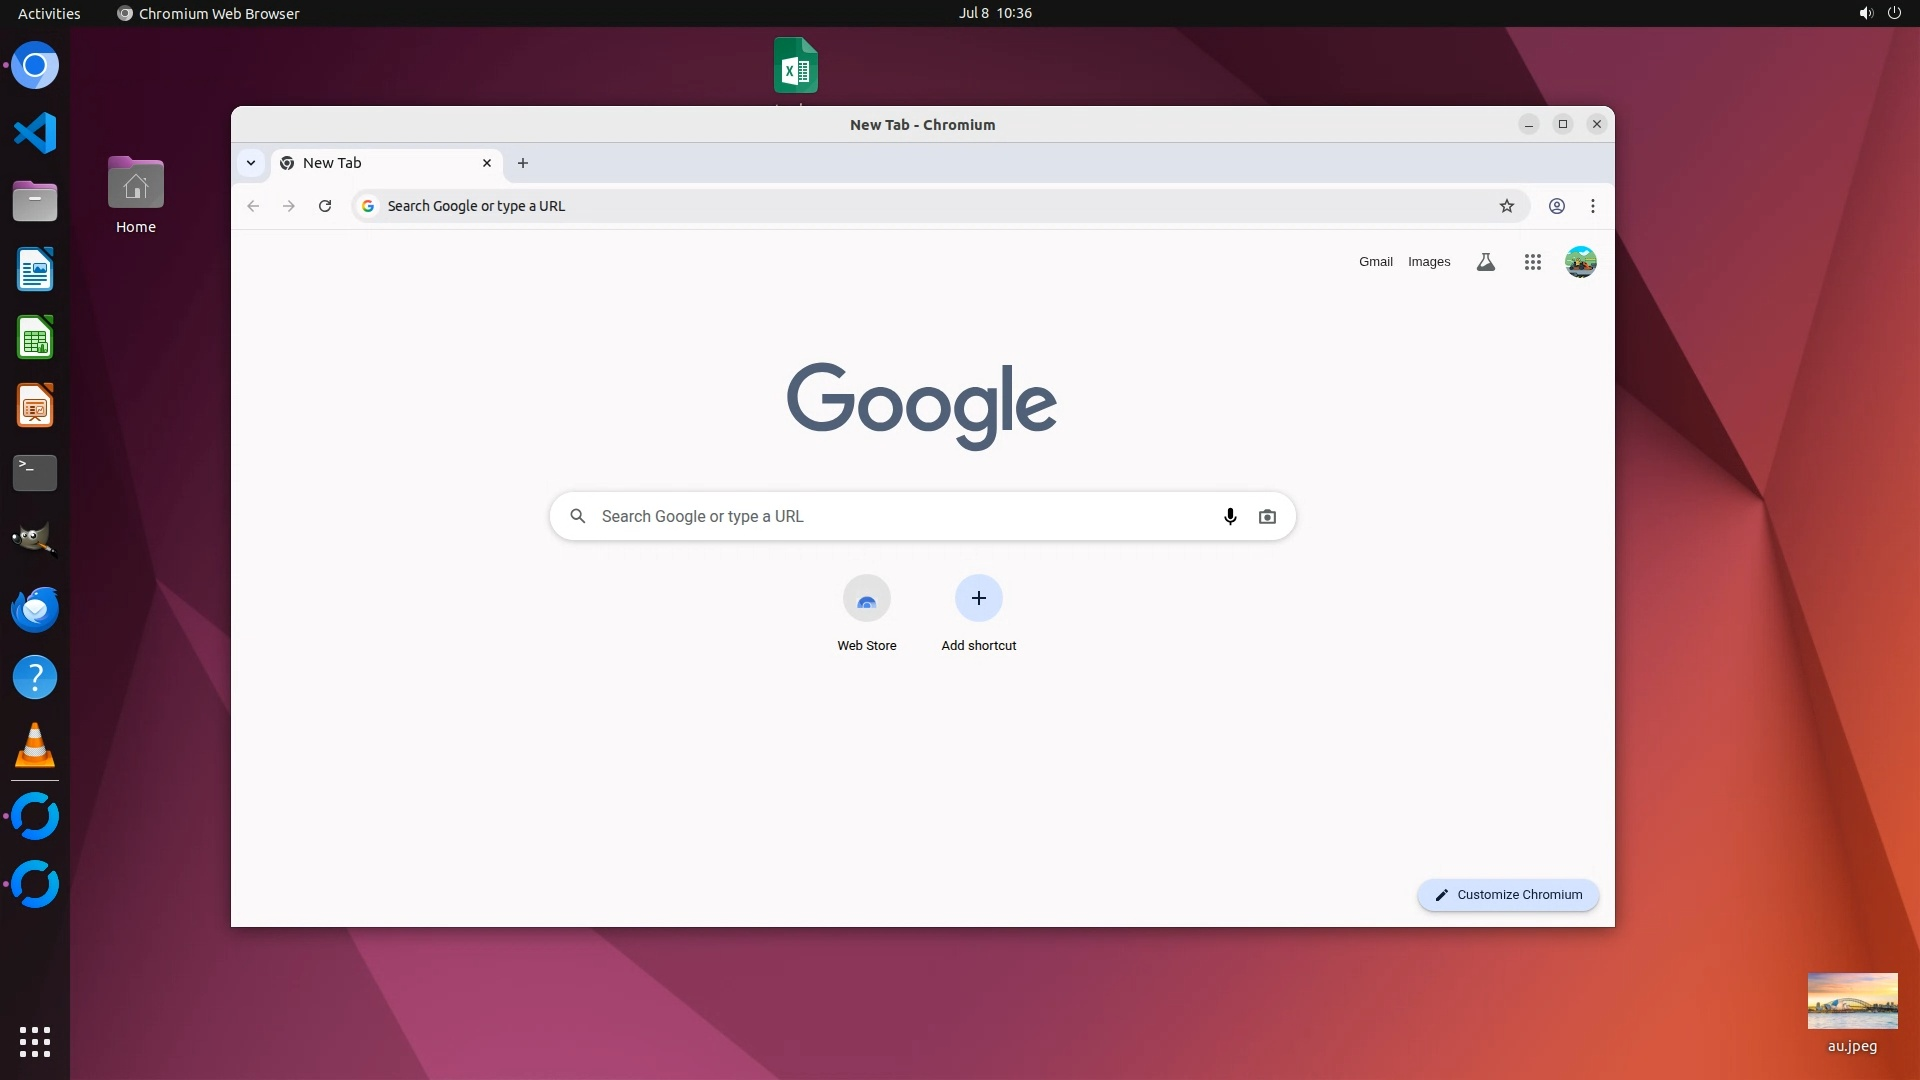
Task: Open the Gmail link
Action: coord(1375,262)
